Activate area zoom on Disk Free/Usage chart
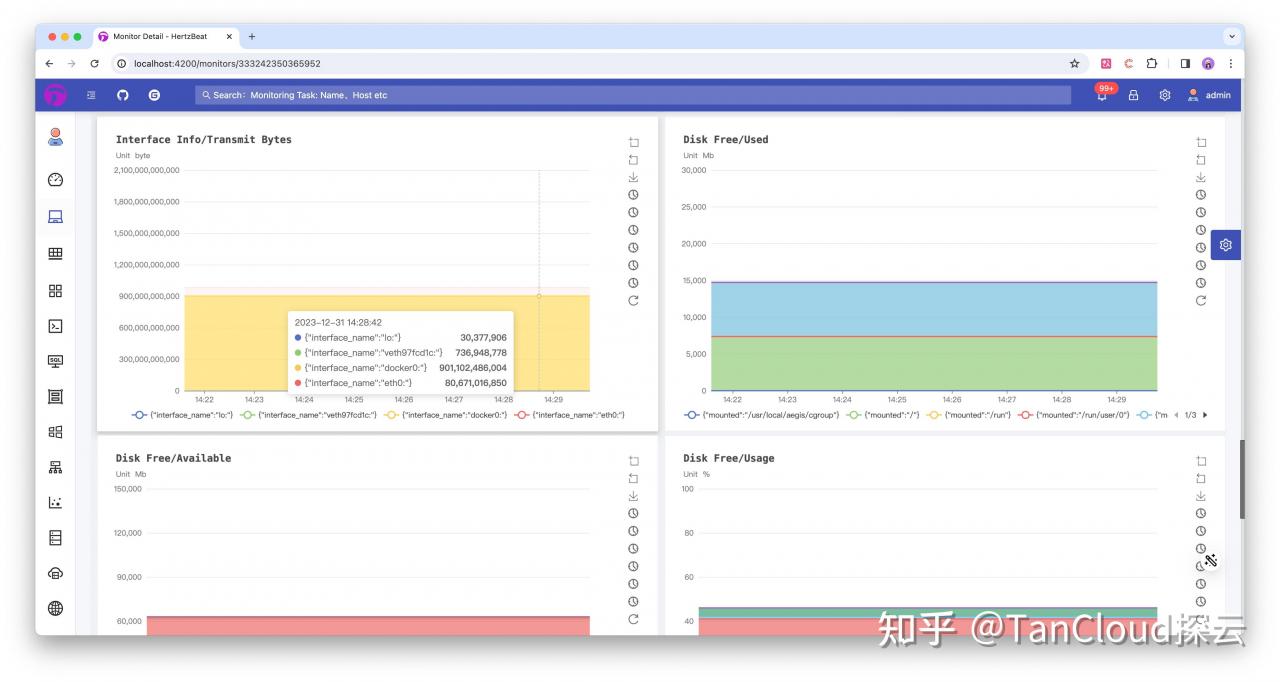The image size is (1280, 682). click(x=1201, y=461)
